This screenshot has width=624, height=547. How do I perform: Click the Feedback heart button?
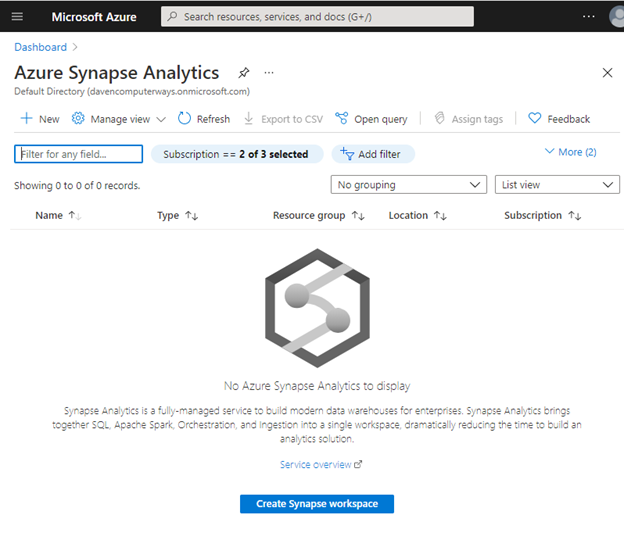point(559,119)
